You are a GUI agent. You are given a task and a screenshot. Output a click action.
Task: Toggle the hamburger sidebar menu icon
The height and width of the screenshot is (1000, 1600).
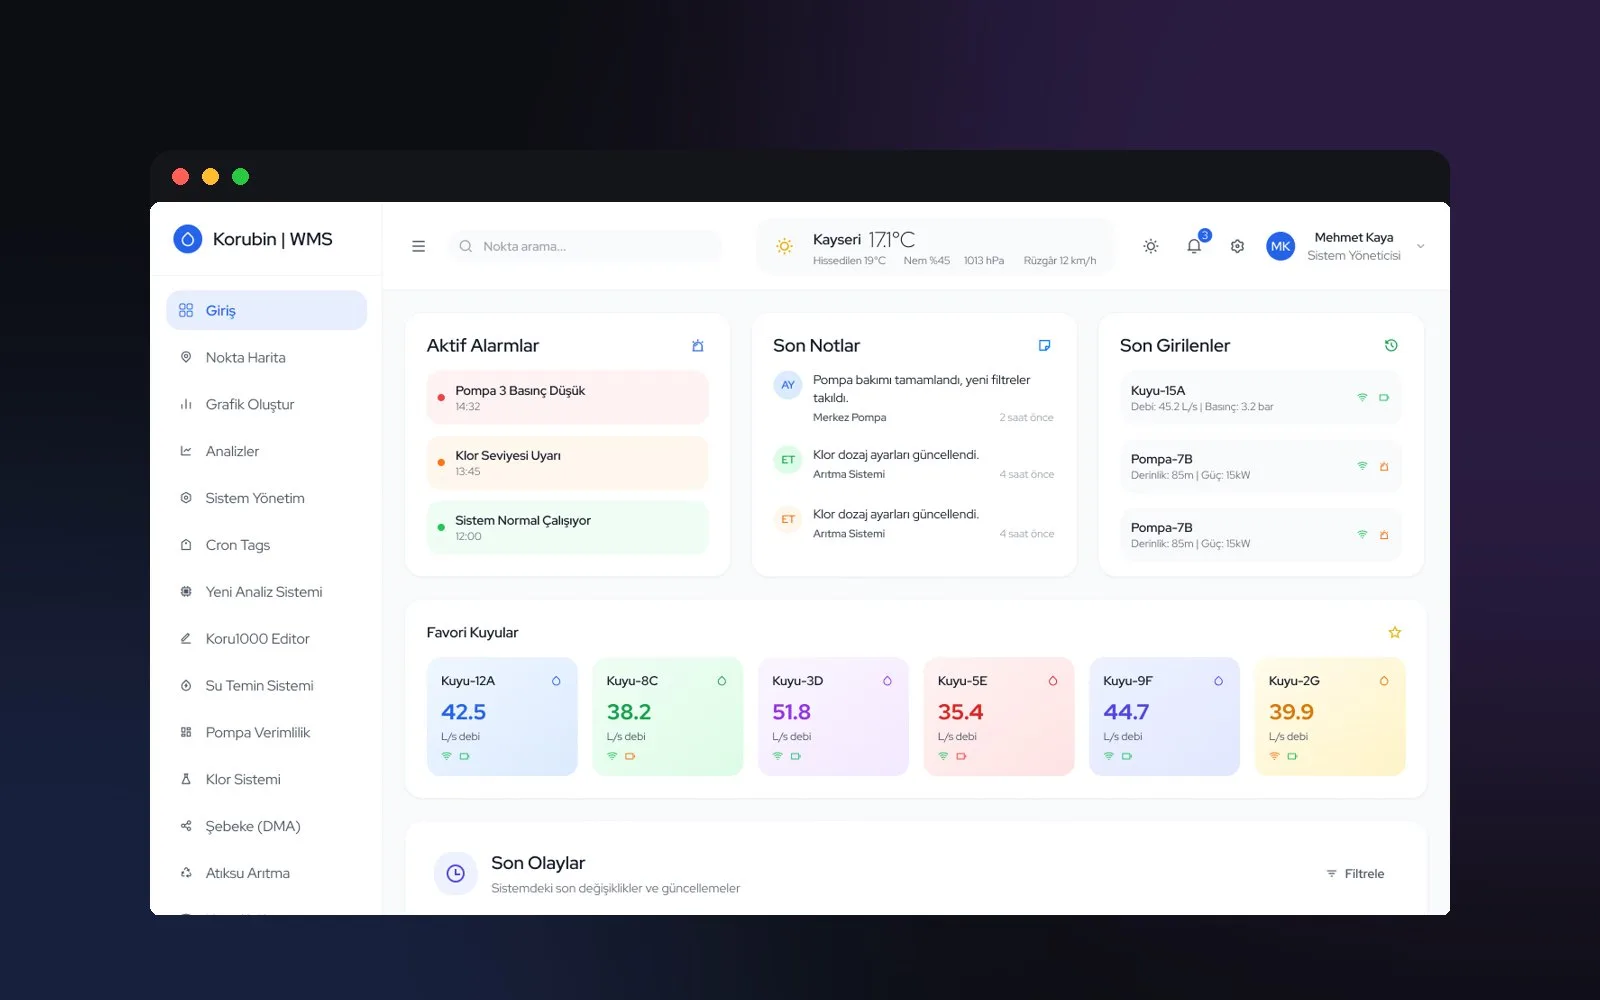coord(418,246)
